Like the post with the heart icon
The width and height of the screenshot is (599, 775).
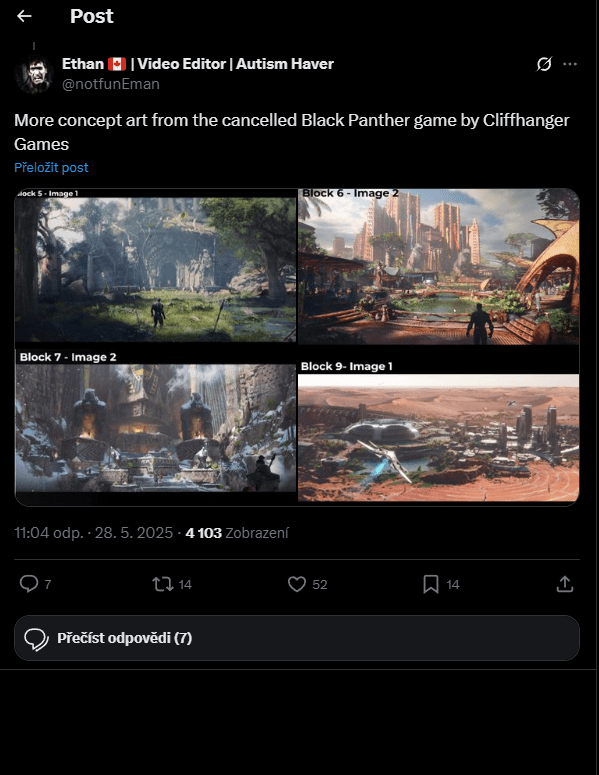click(x=297, y=584)
